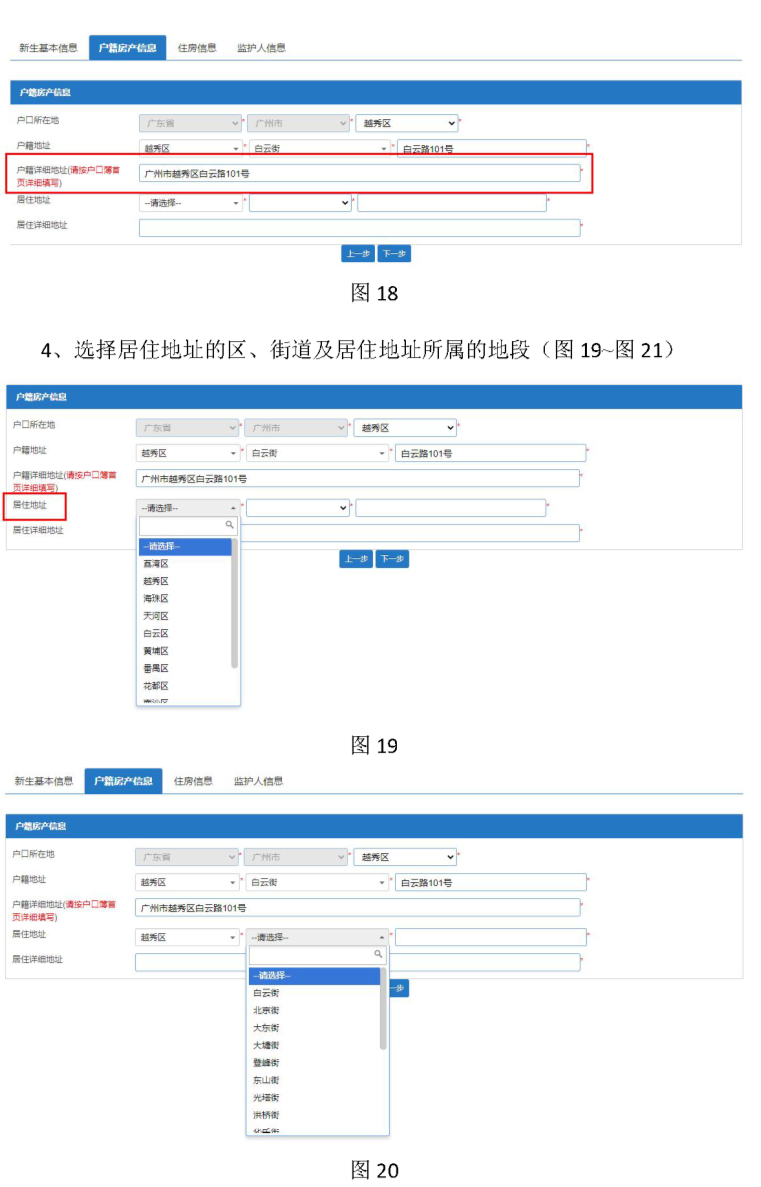Open 户口所在地 越秀区 dropdown in Figure 19
Image resolution: width=761 pixels, height=1187 pixels.
[x=405, y=428]
